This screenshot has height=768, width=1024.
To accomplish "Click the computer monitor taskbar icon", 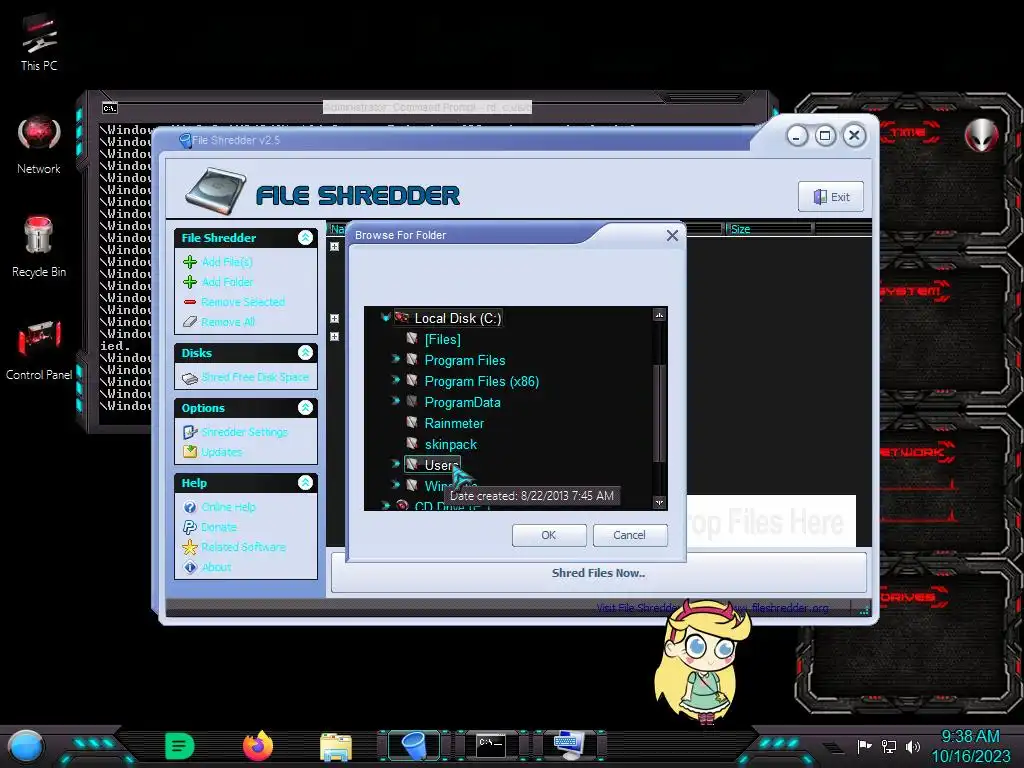I will pyautogui.click(x=569, y=746).
